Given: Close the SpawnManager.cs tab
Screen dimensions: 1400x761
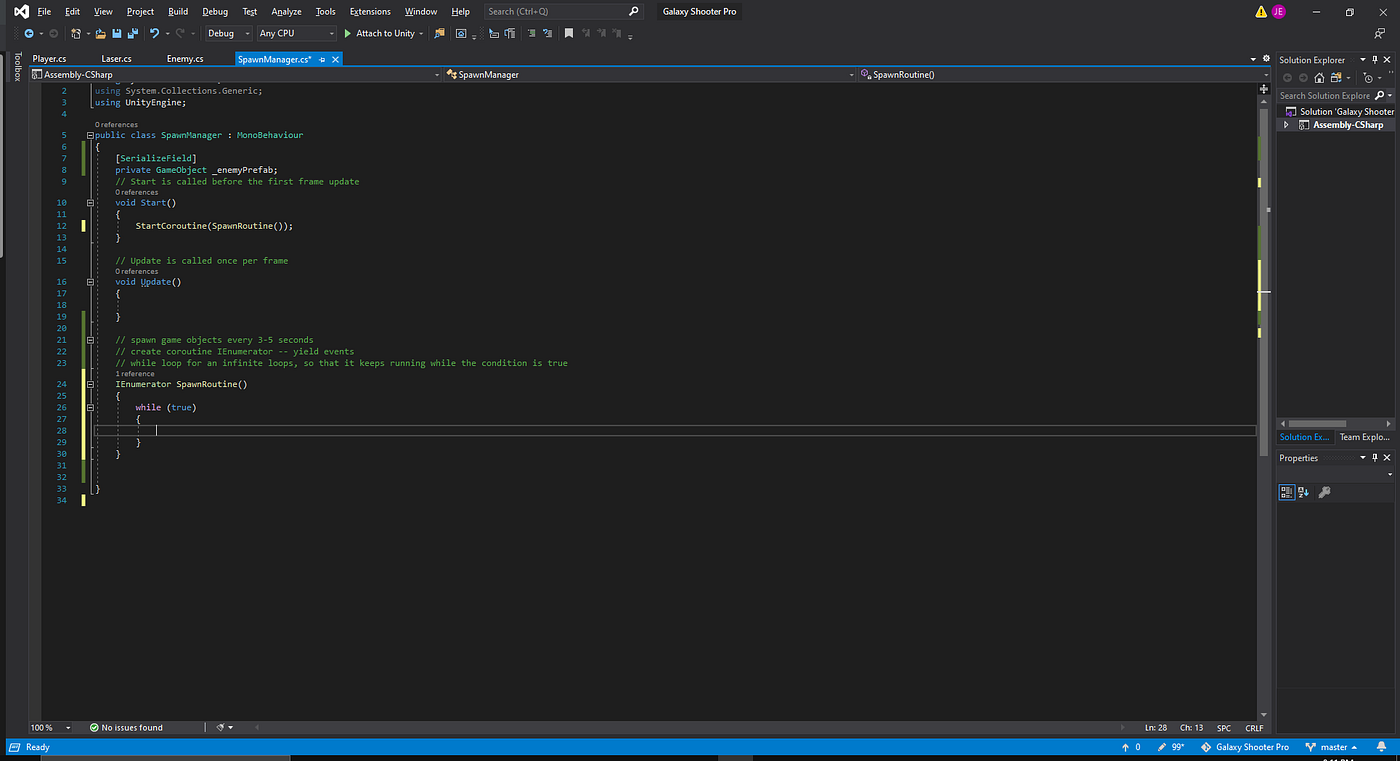Looking at the screenshot, I should (336, 59).
